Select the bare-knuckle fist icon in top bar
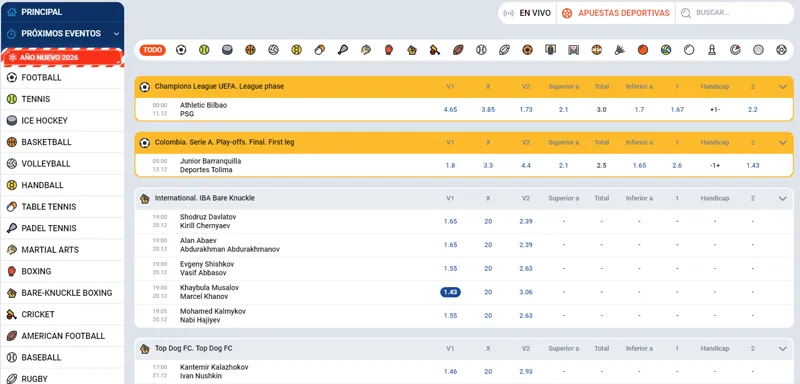Screen dimensions: 800x384 click(412, 50)
